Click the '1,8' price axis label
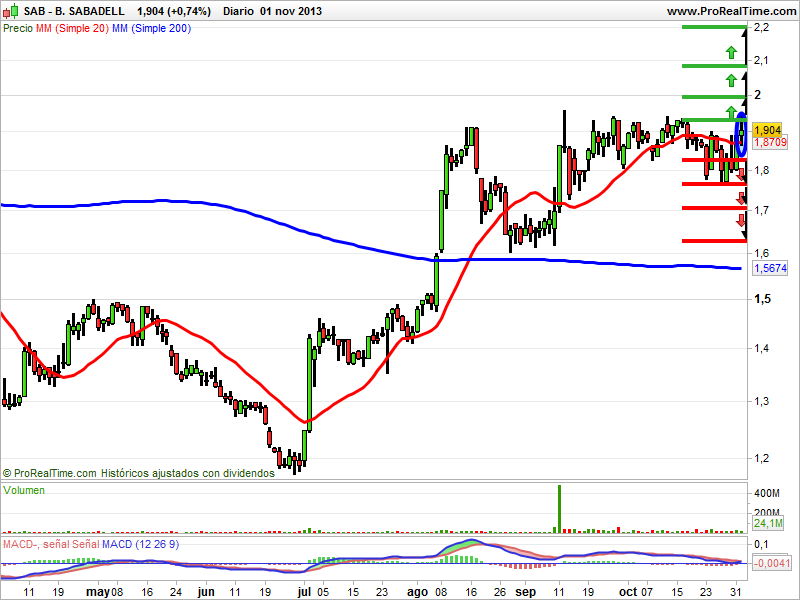 (x=762, y=170)
